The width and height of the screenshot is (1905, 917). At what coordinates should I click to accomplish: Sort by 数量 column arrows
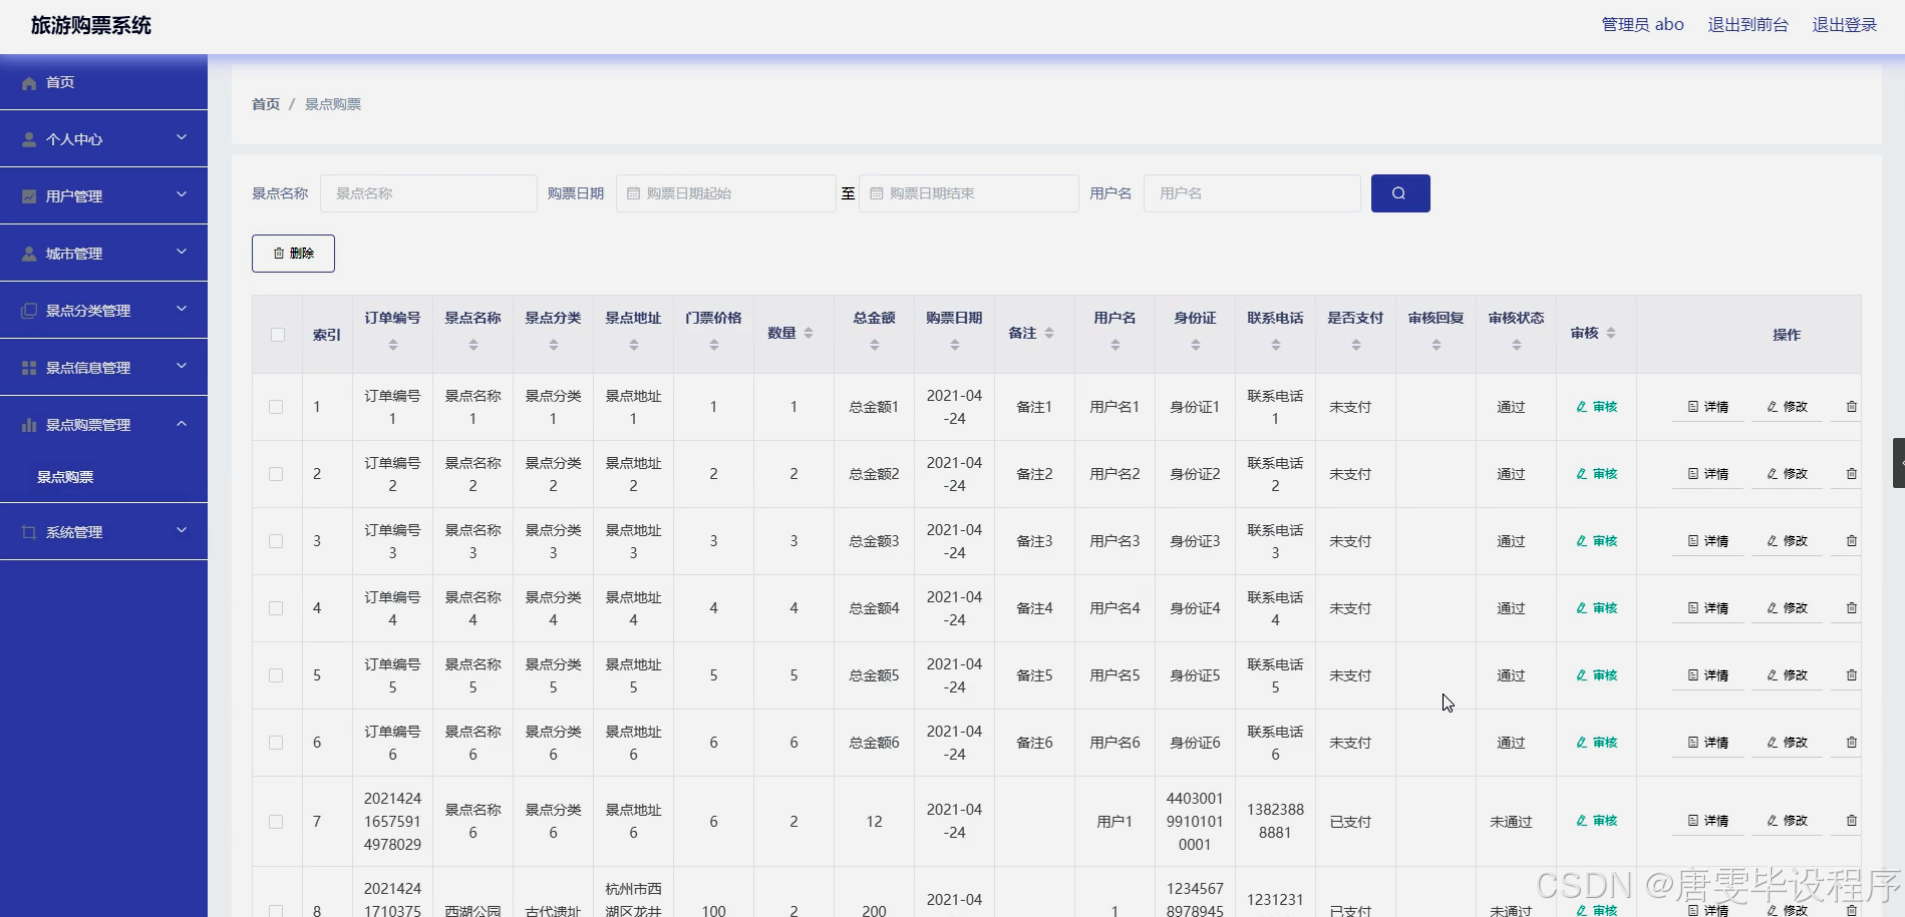pos(808,333)
